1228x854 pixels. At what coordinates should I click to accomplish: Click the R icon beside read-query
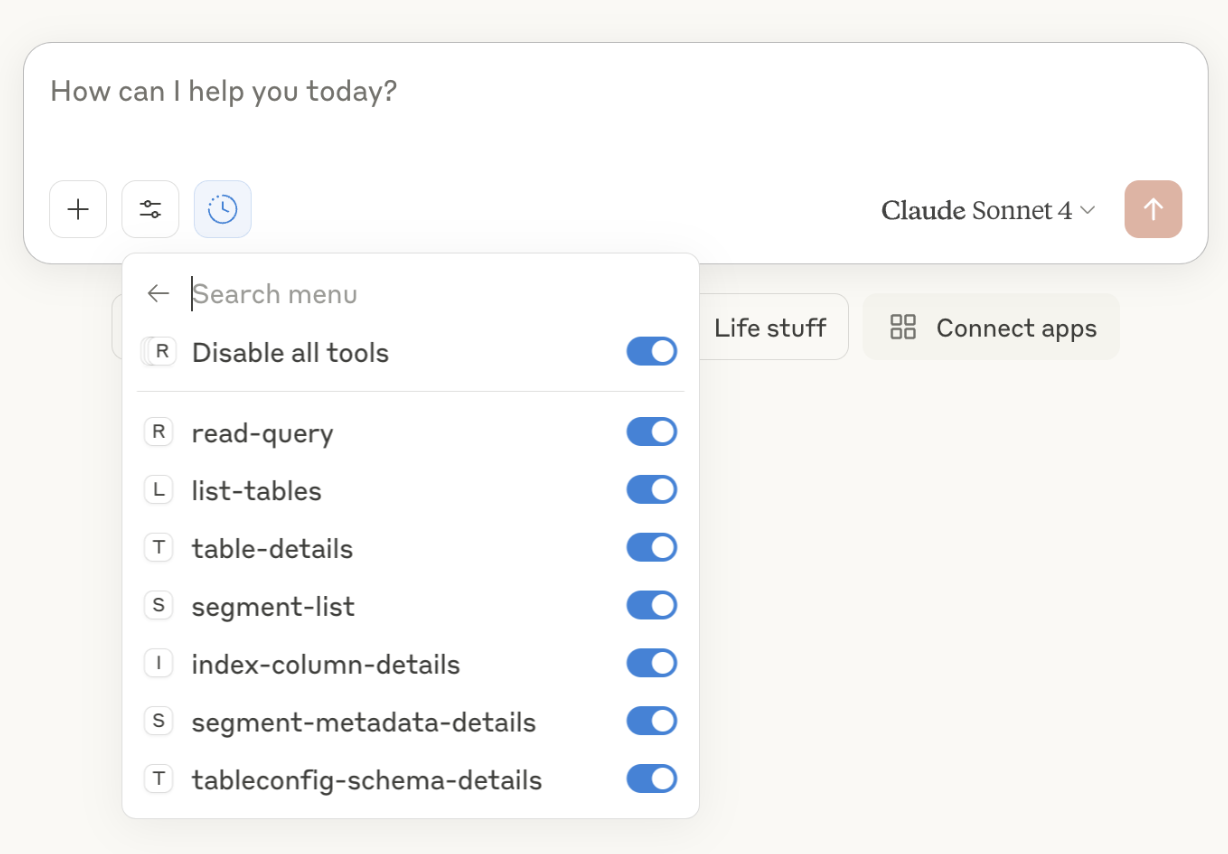tap(158, 432)
